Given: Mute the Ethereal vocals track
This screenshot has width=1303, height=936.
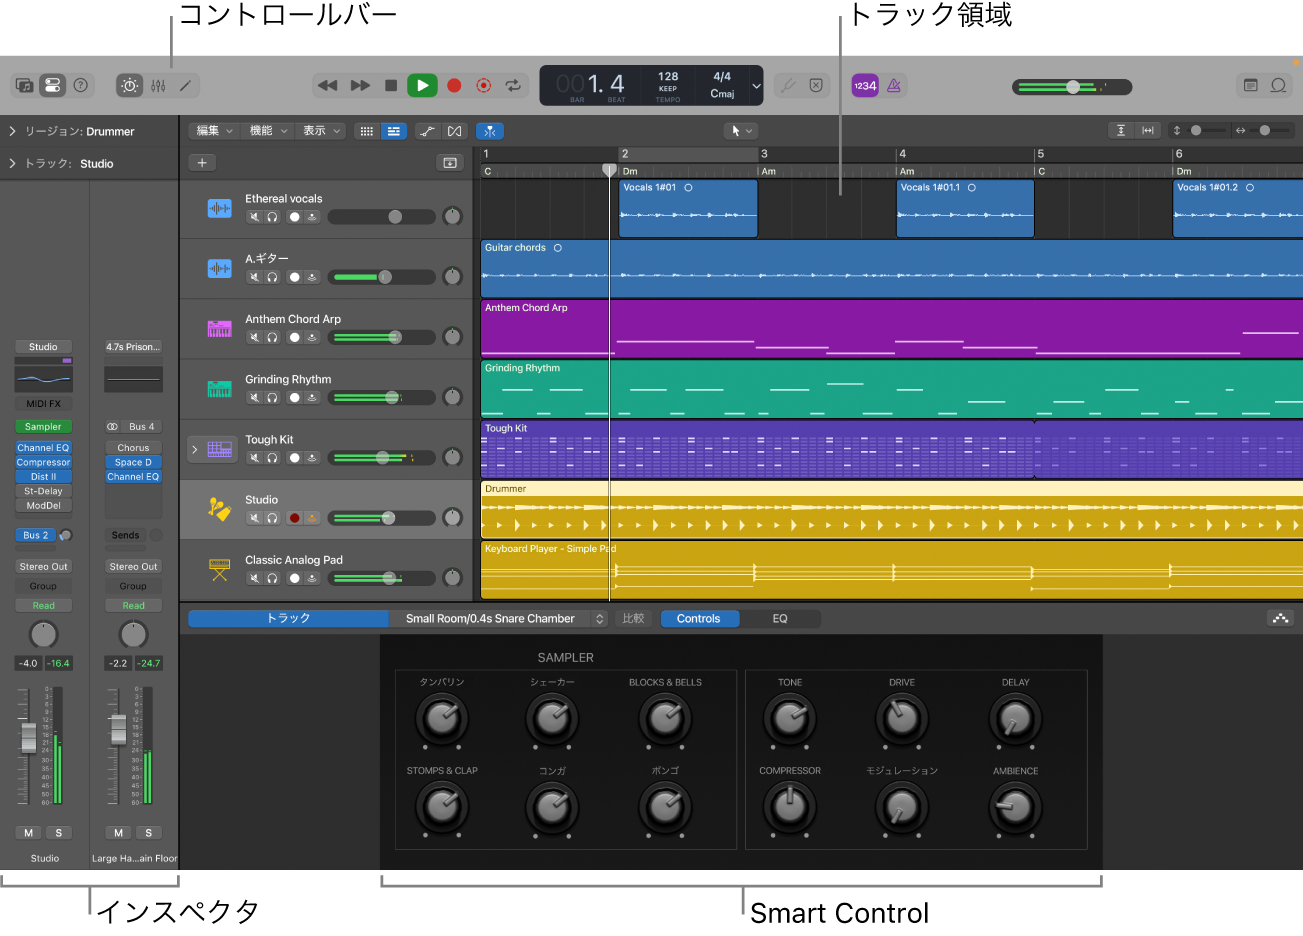Looking at the screenshot, I should click(x=252, y=217).
